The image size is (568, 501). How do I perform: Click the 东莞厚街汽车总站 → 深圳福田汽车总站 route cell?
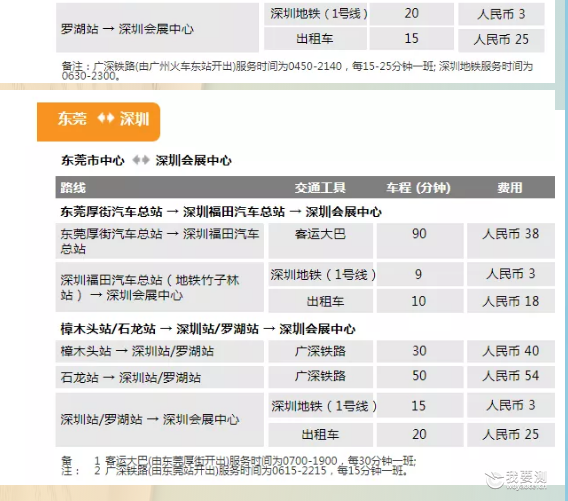160,241
